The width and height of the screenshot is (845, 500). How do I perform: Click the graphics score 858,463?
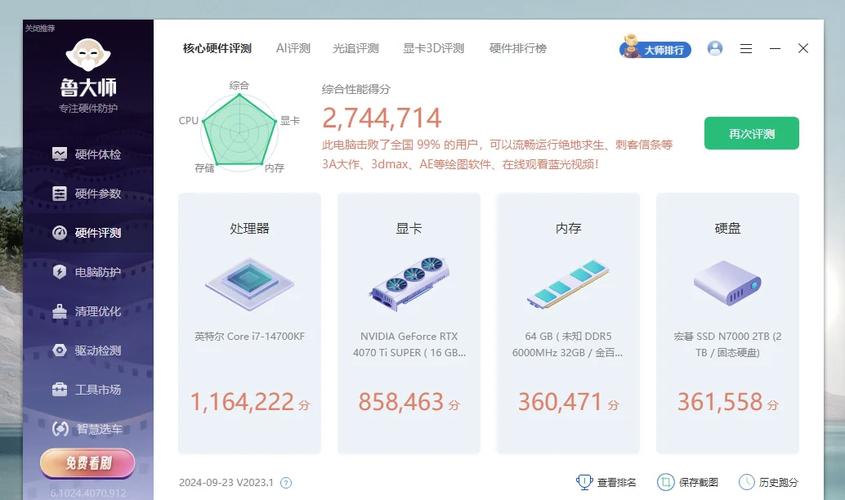click(401, 402)
